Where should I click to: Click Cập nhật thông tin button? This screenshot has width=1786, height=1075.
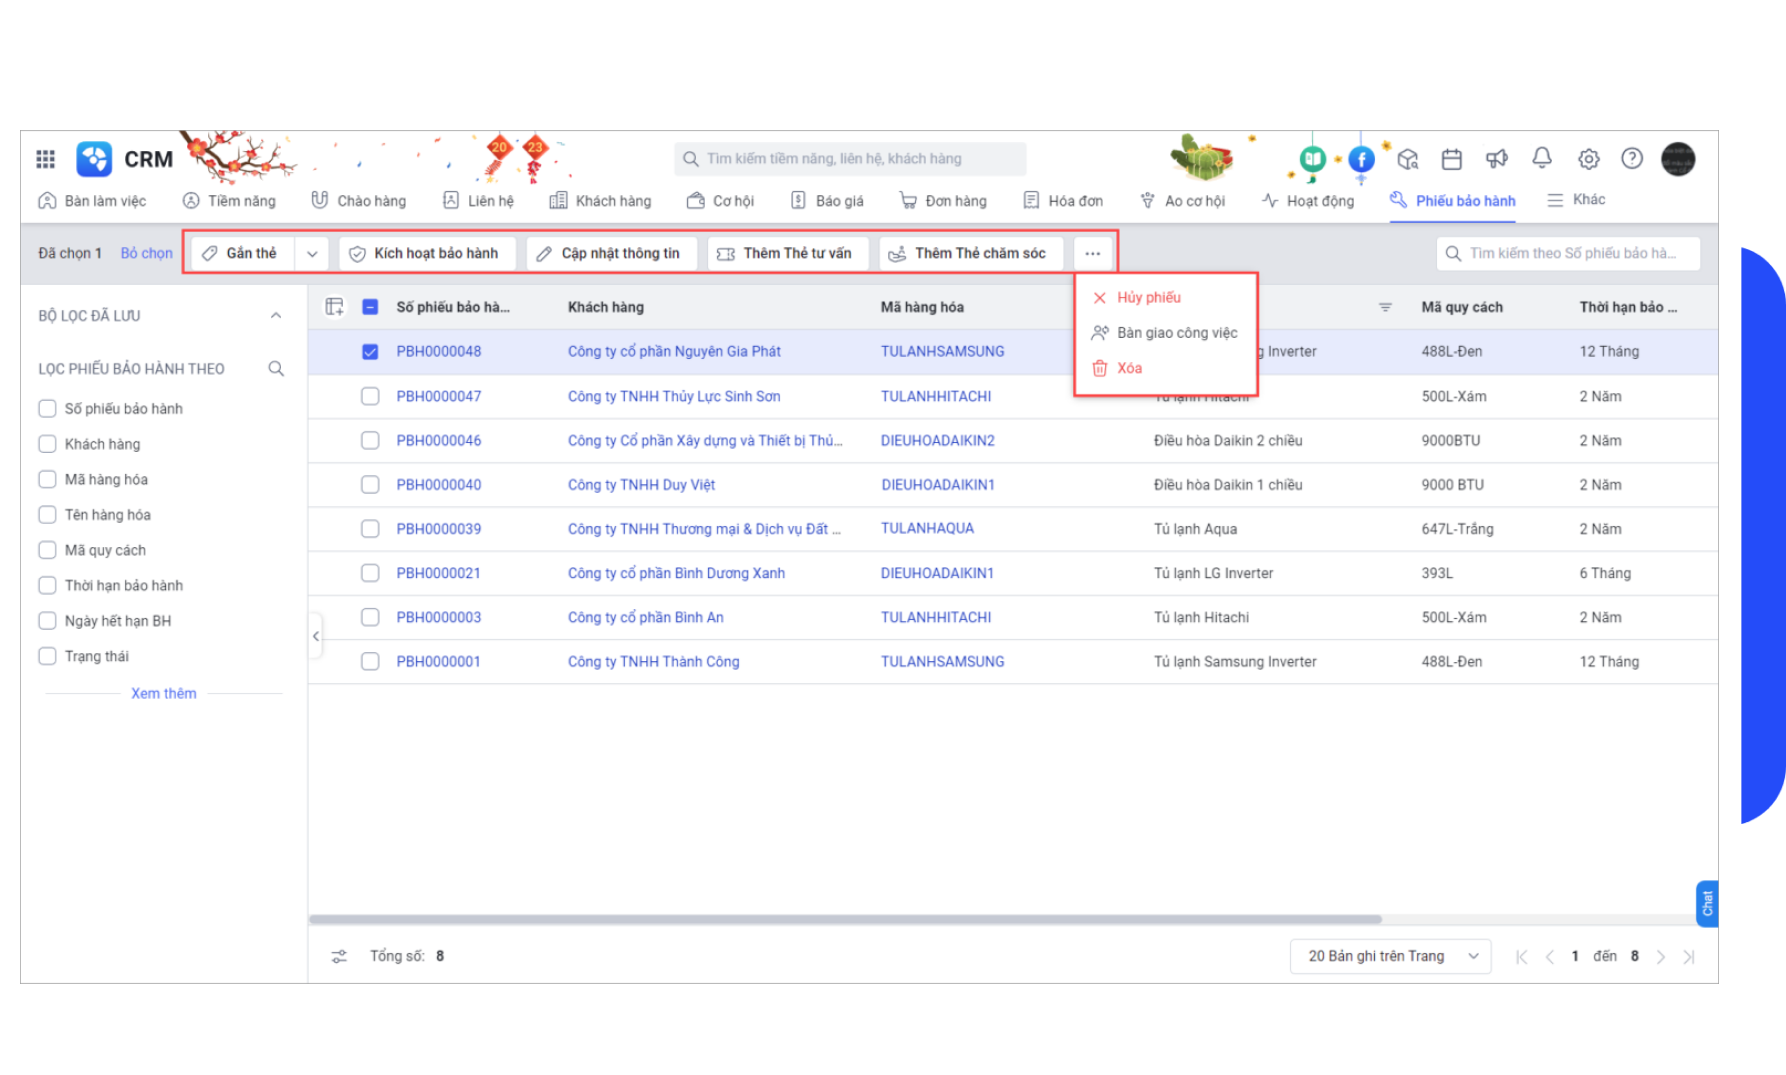click(611, 254)
